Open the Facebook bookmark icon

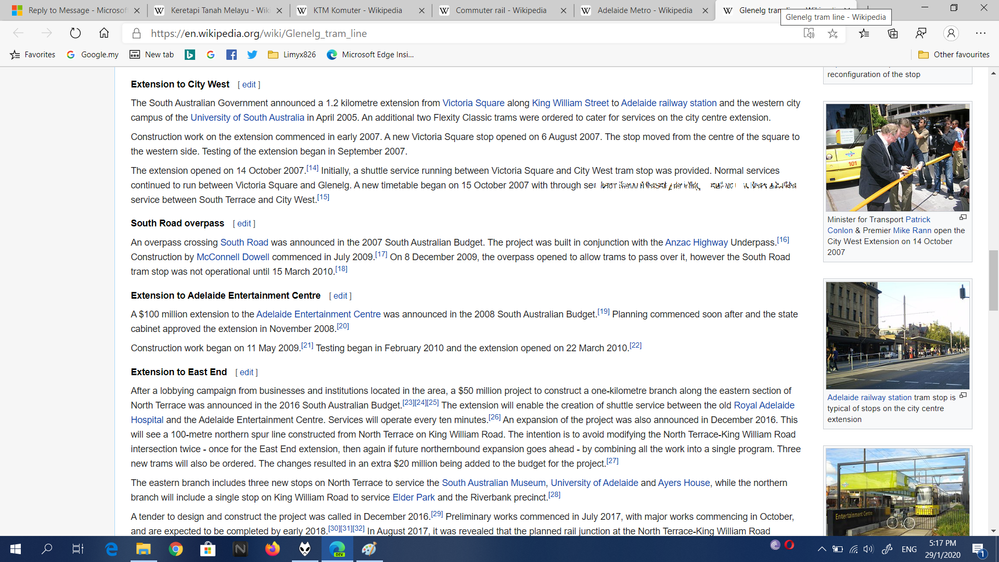pyautogui.click(x=231, y=55)
